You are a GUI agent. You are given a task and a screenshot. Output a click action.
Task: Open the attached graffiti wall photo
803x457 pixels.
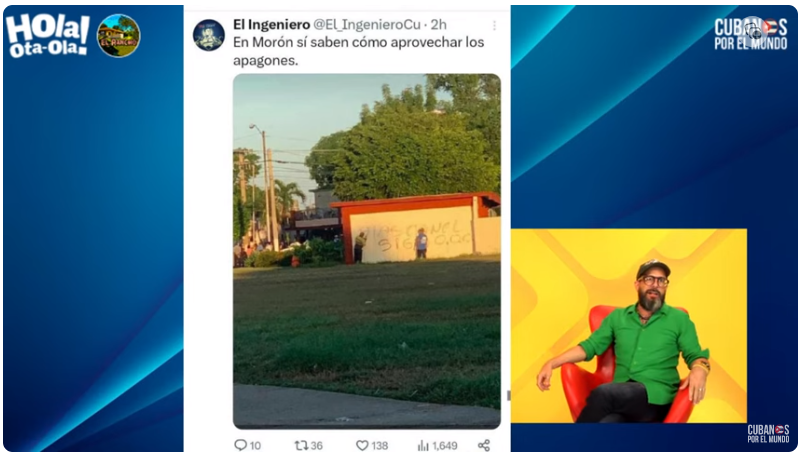367,251
